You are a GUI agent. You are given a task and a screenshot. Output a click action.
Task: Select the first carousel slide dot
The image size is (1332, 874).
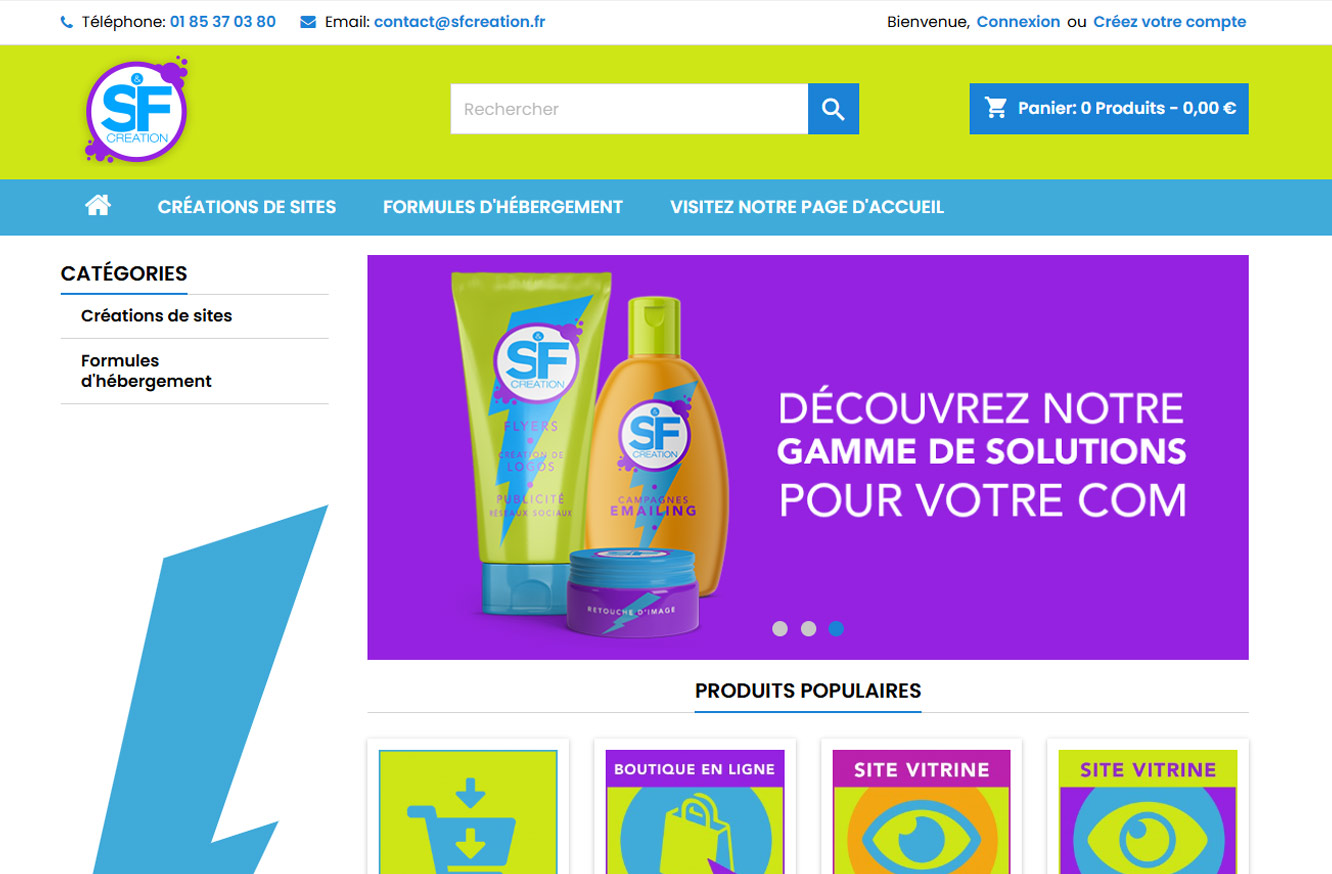coord(780,629)
